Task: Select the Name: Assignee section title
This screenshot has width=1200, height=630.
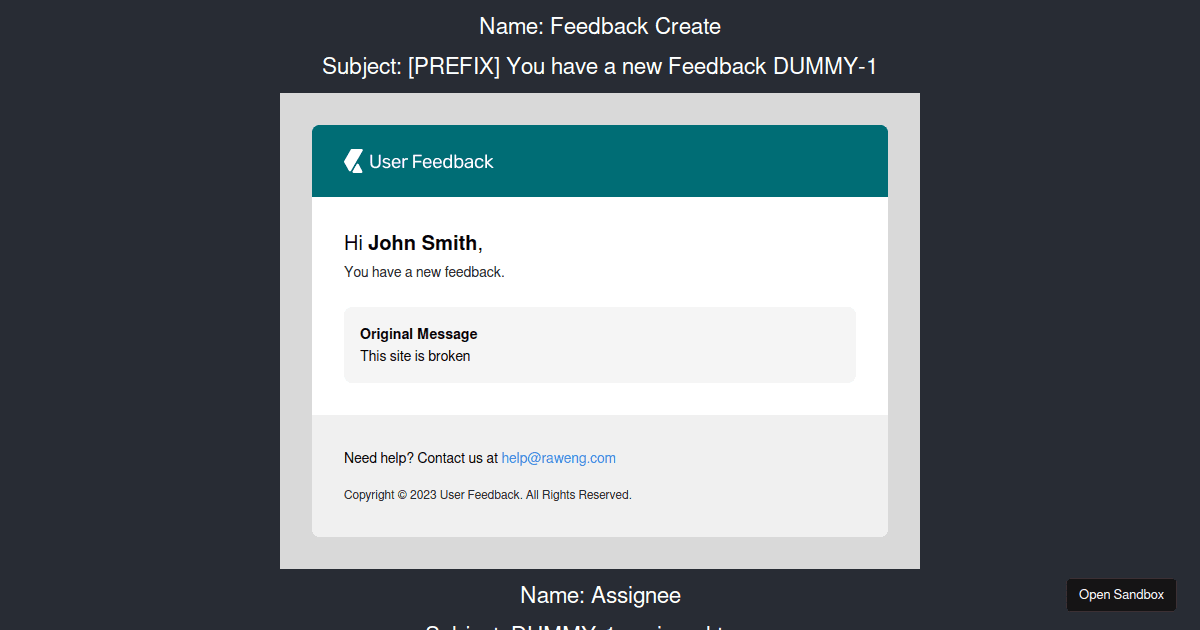Action: tap(599, 595)
